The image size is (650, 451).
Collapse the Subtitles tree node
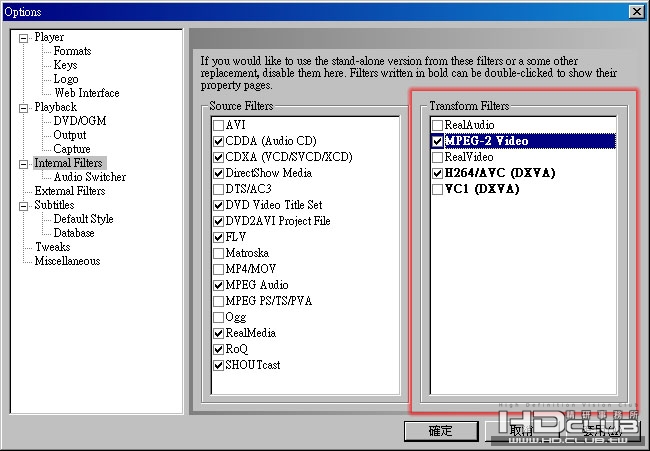point(24,206)
